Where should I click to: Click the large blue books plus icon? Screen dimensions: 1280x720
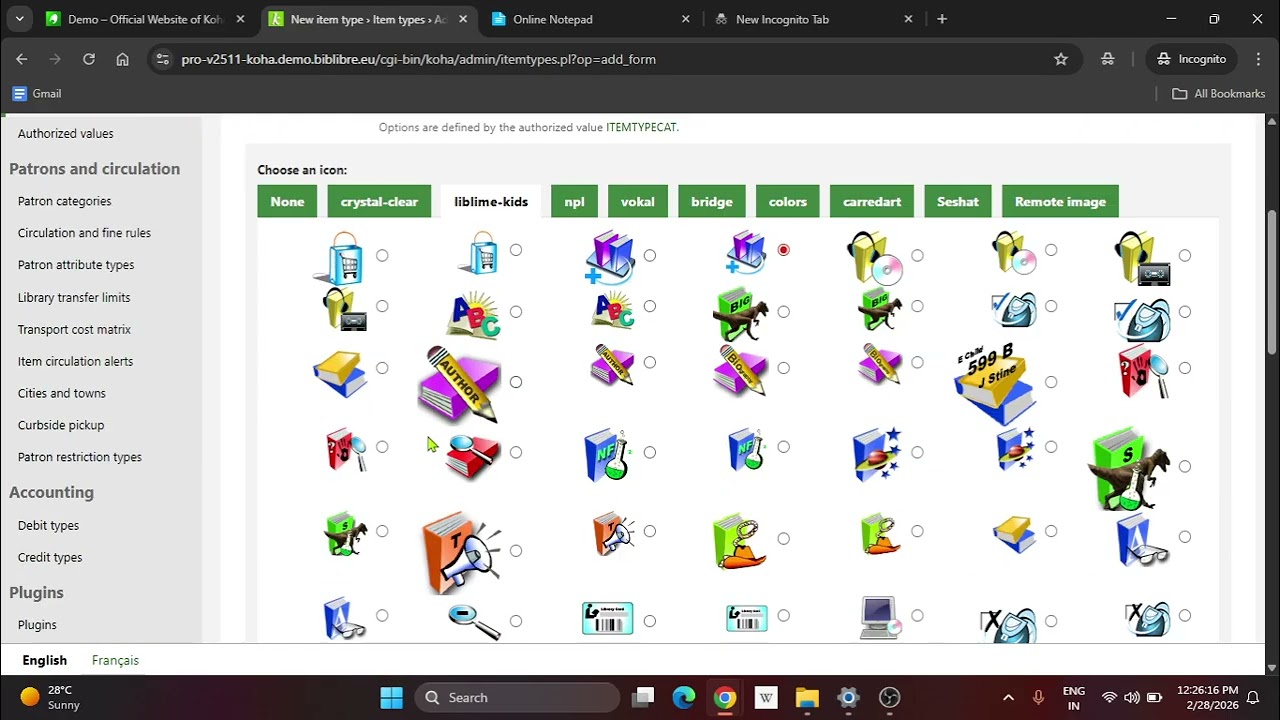[x=610, y=258]
